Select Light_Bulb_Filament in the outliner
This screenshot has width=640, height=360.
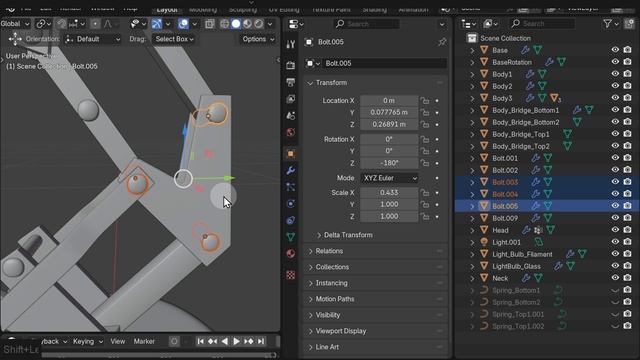point(522,254)
